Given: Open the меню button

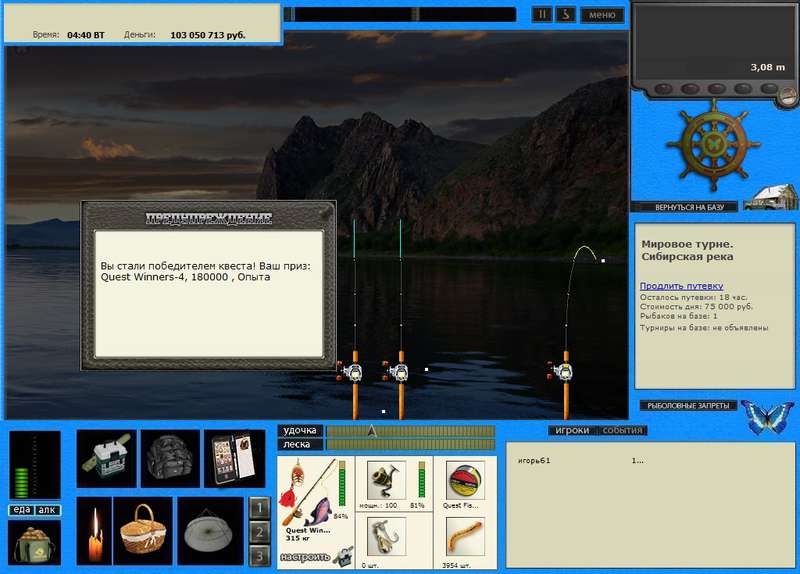Looking at the screenshot, I should click(602, 15).
